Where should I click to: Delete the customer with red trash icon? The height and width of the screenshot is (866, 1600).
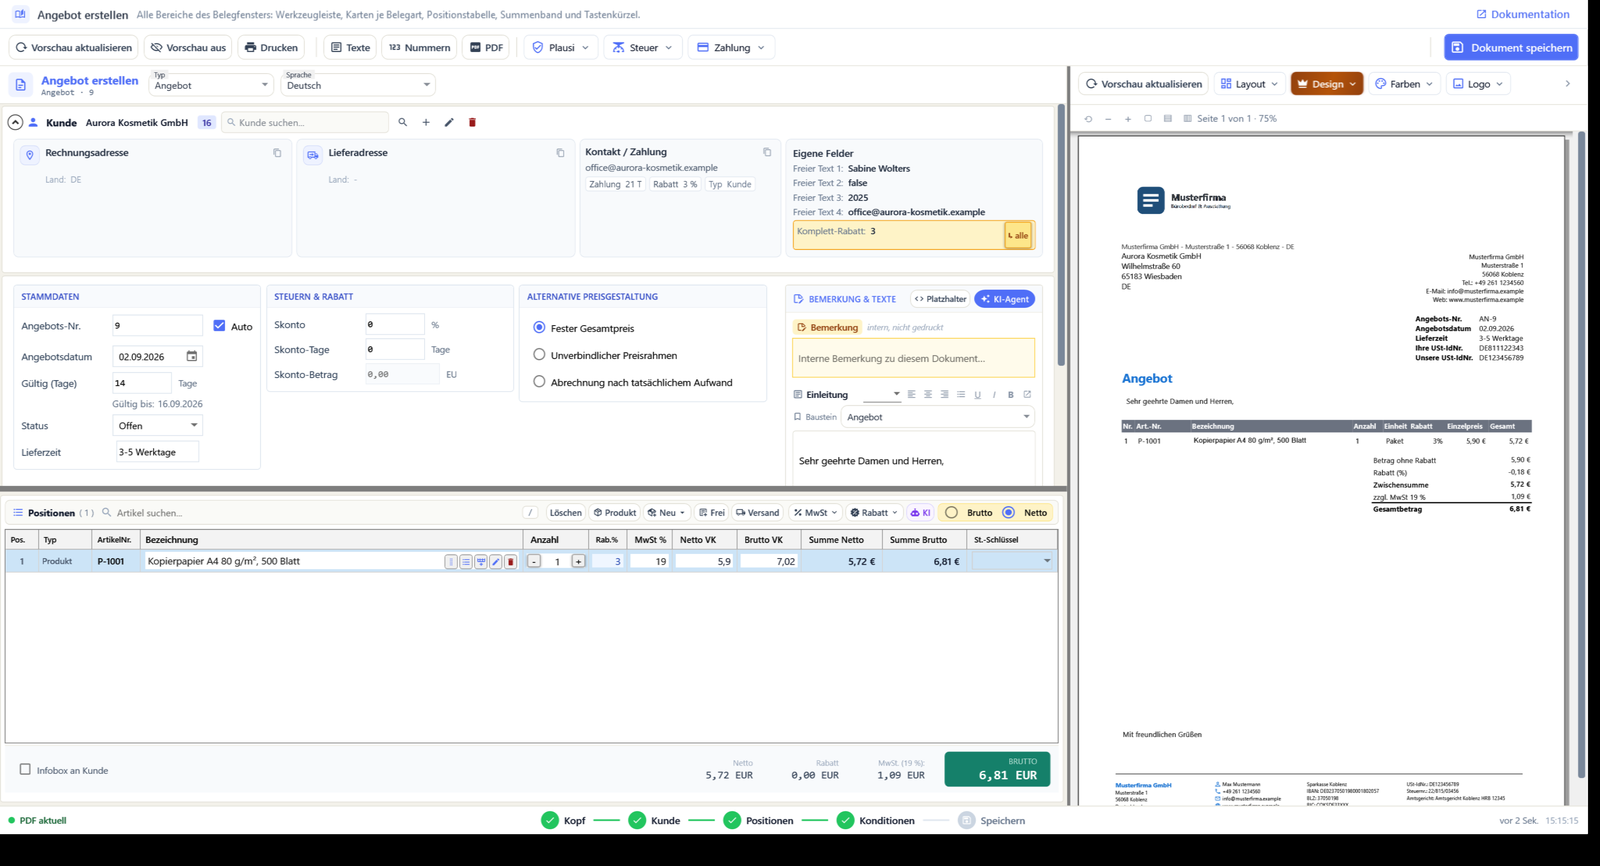click(x=472, y=122)
